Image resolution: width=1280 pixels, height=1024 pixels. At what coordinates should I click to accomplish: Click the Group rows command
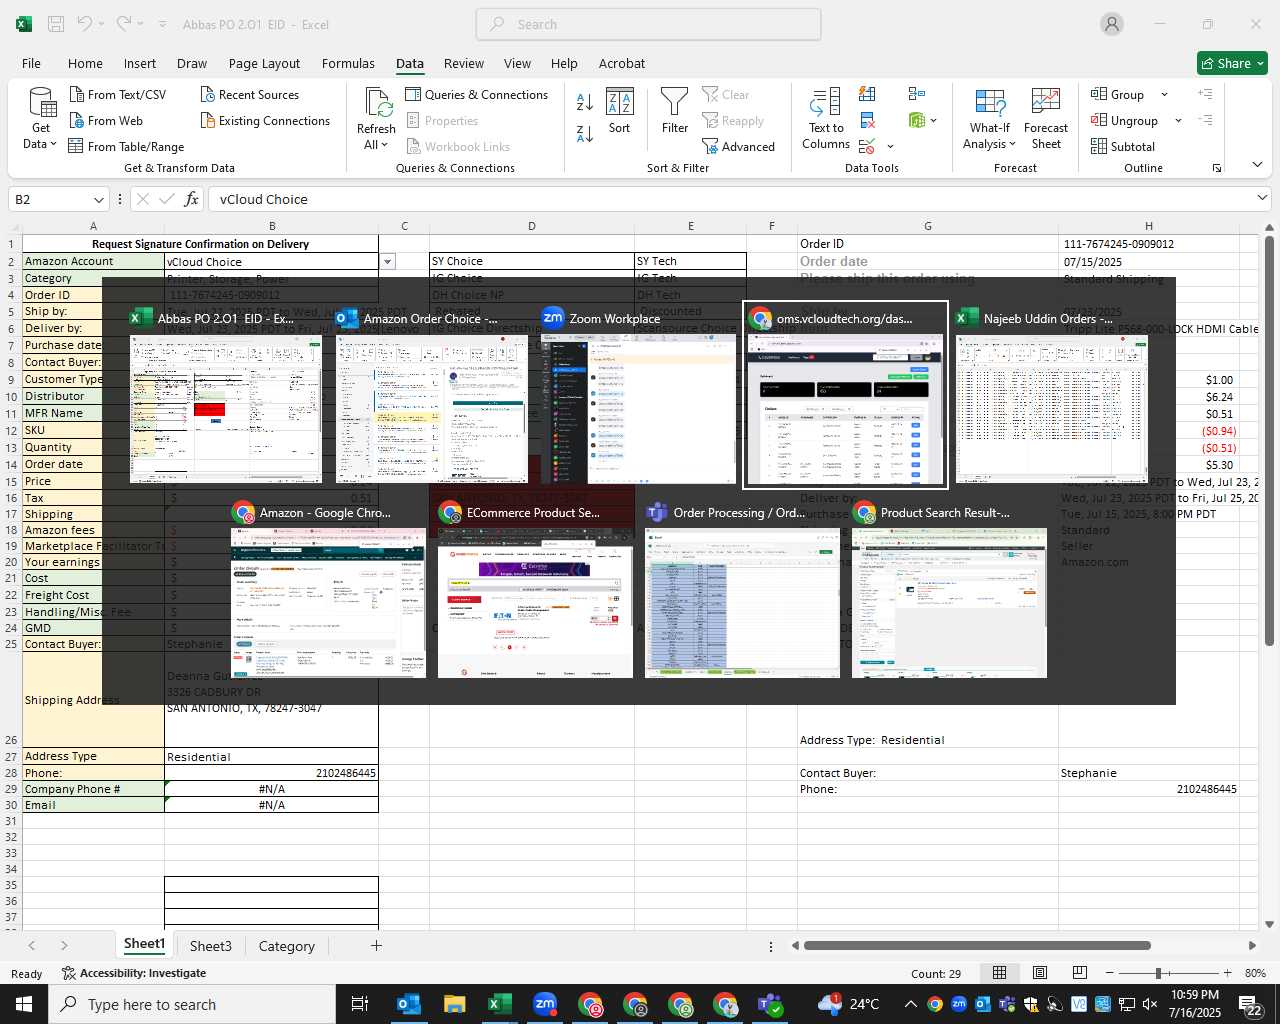(x=1118, y=94)
